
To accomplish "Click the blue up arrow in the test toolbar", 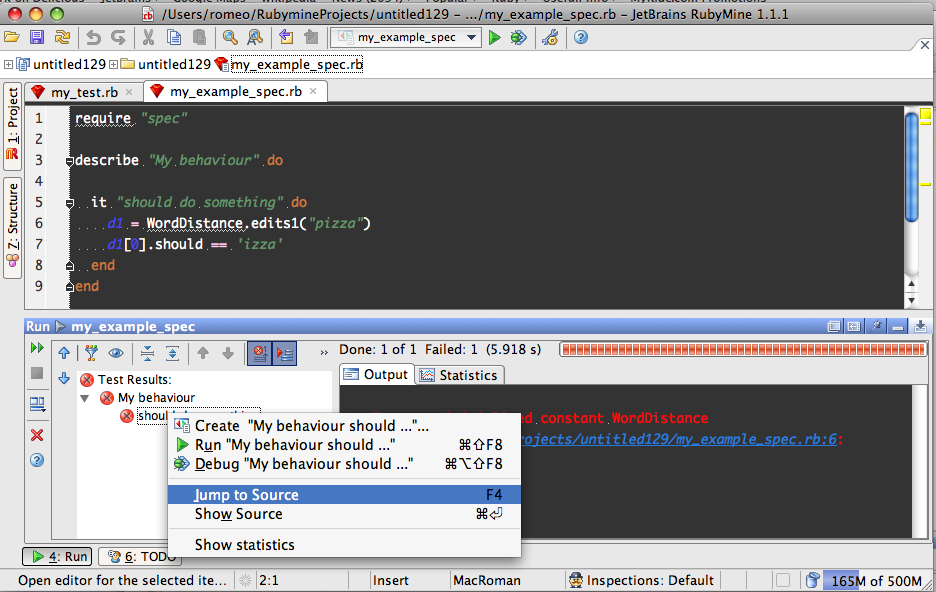I will coord(64,353).
